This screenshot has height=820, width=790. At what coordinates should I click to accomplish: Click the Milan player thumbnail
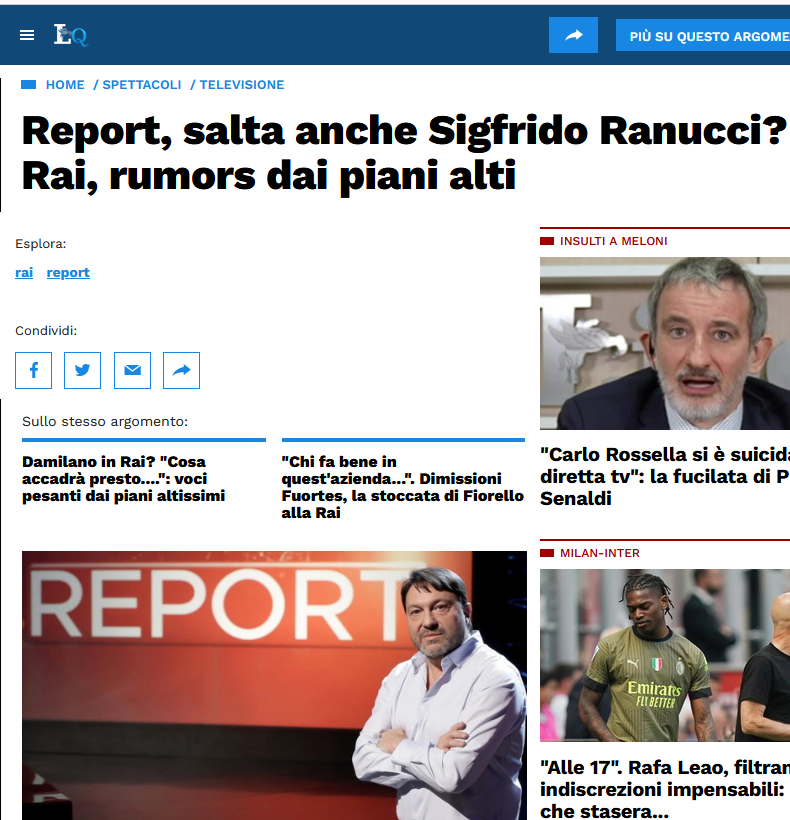click(x=665, y=655)
